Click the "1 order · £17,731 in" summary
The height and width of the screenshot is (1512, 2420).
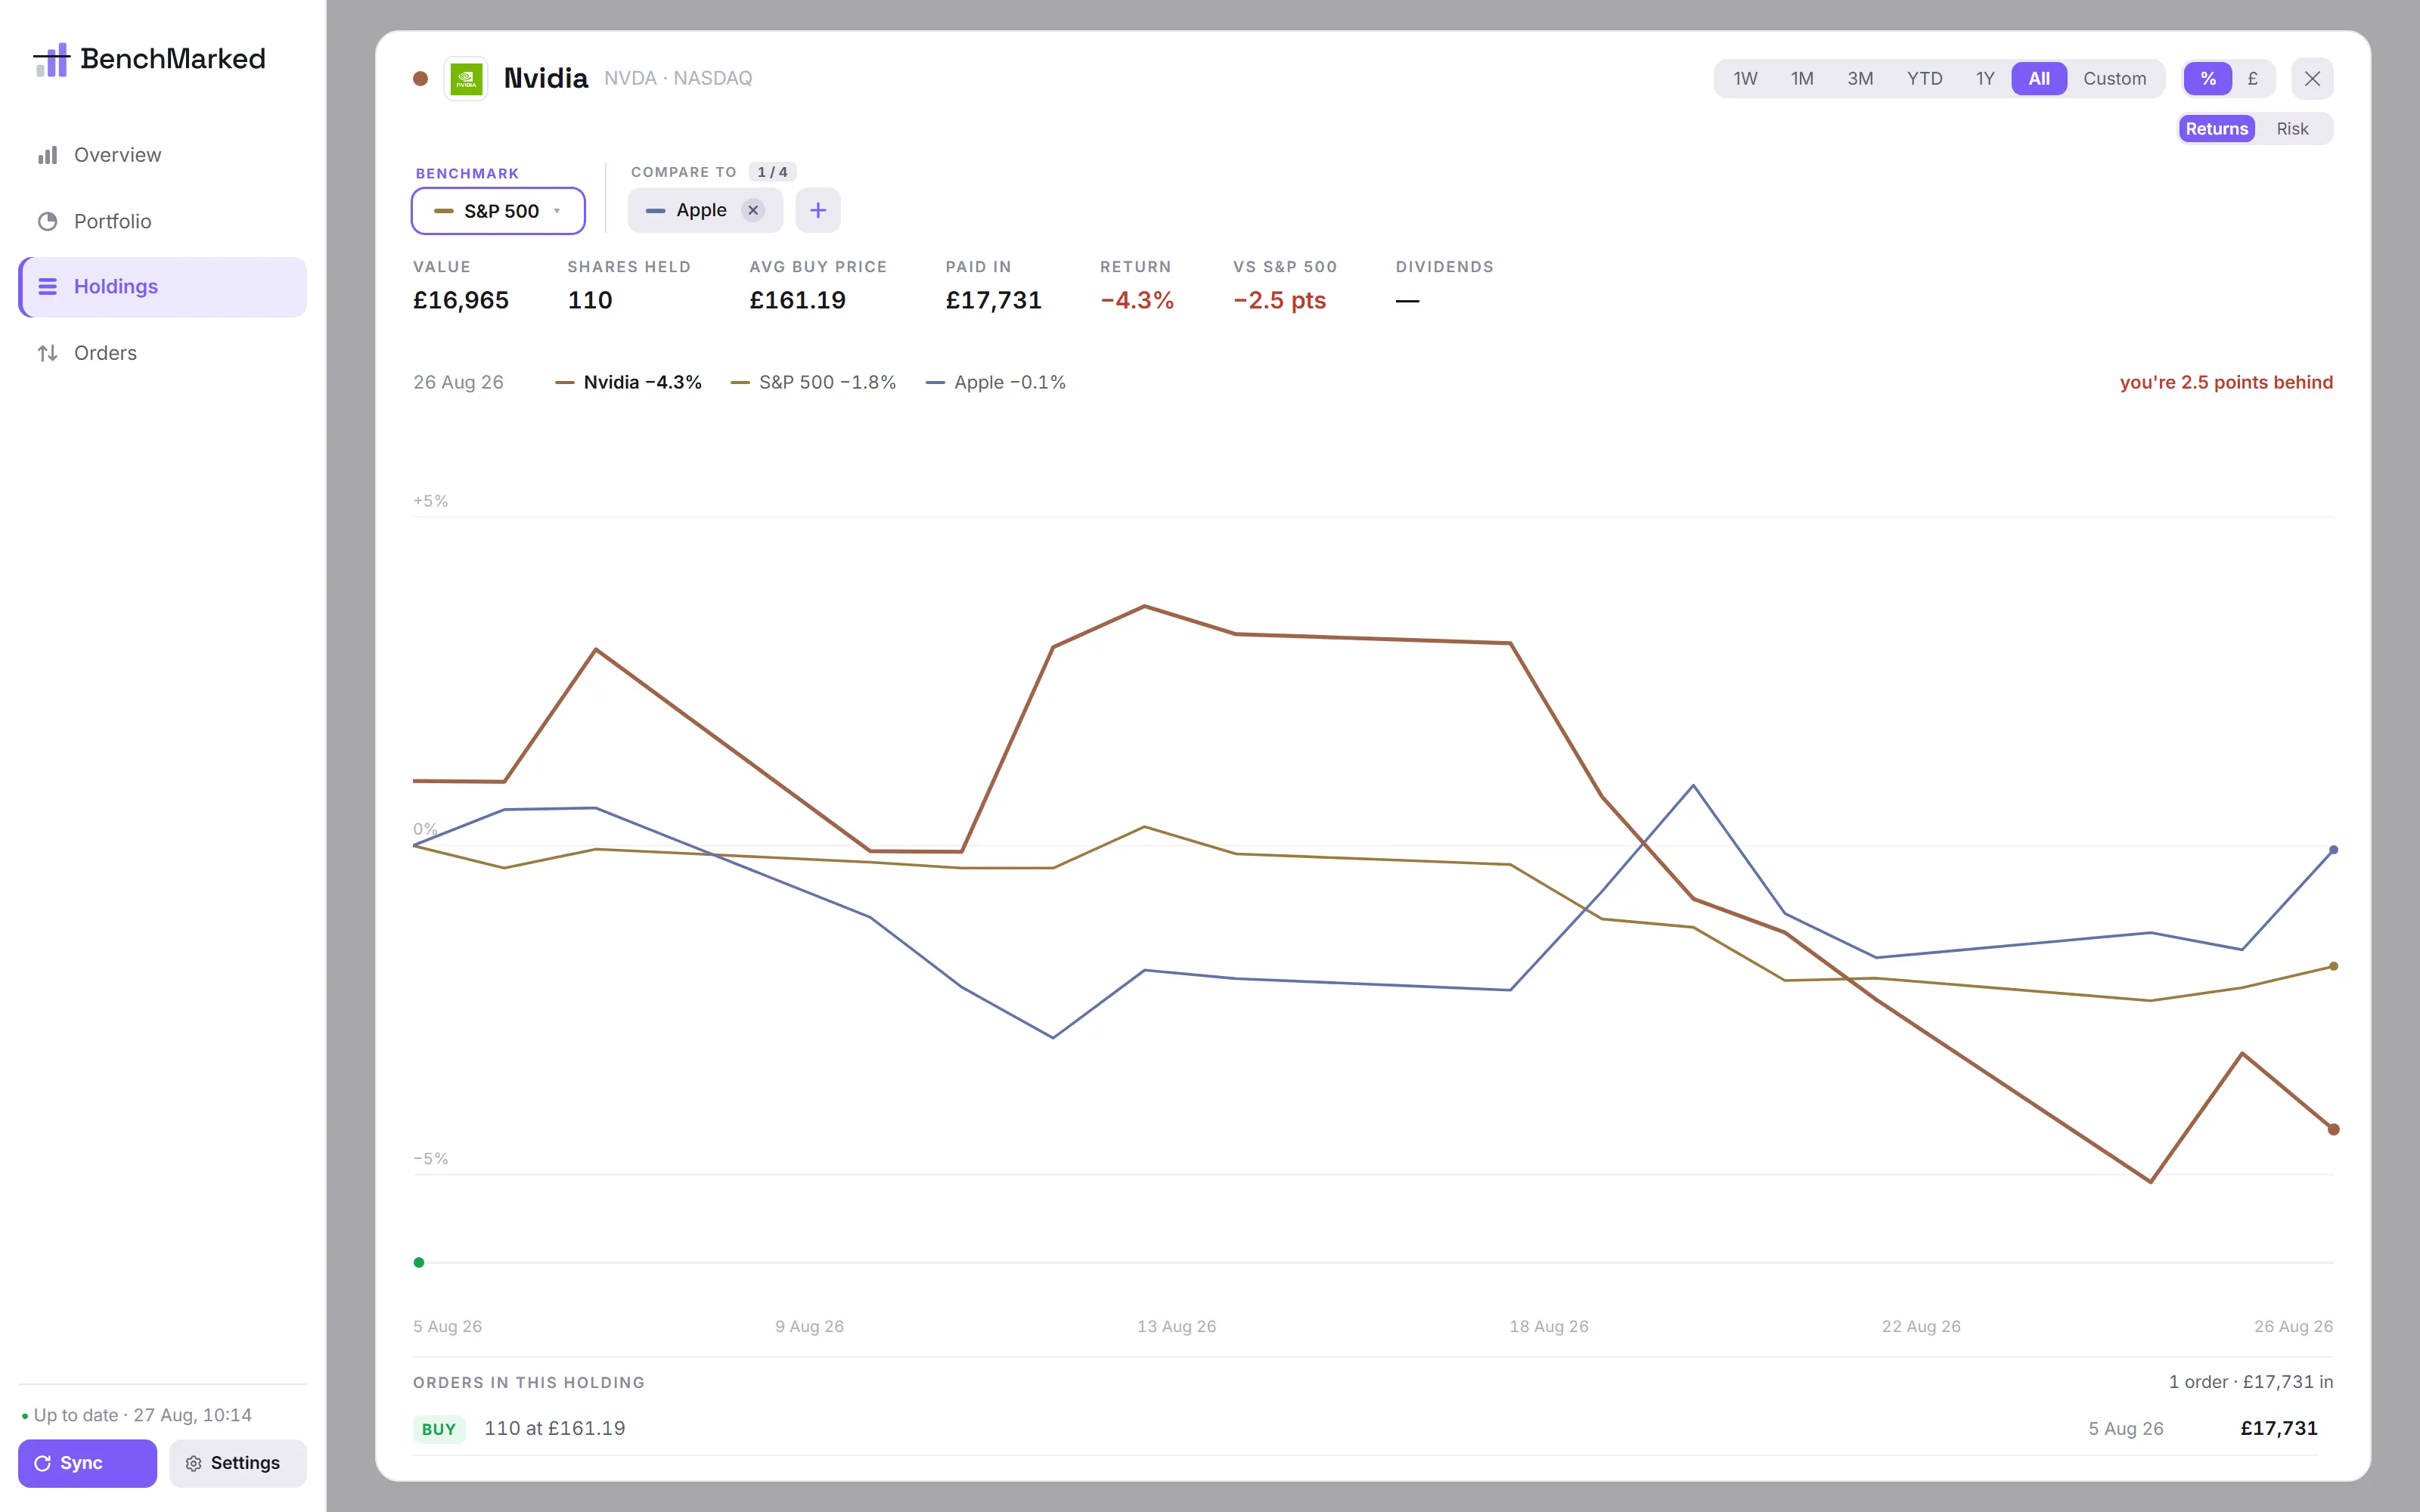pos(2251,1382)
